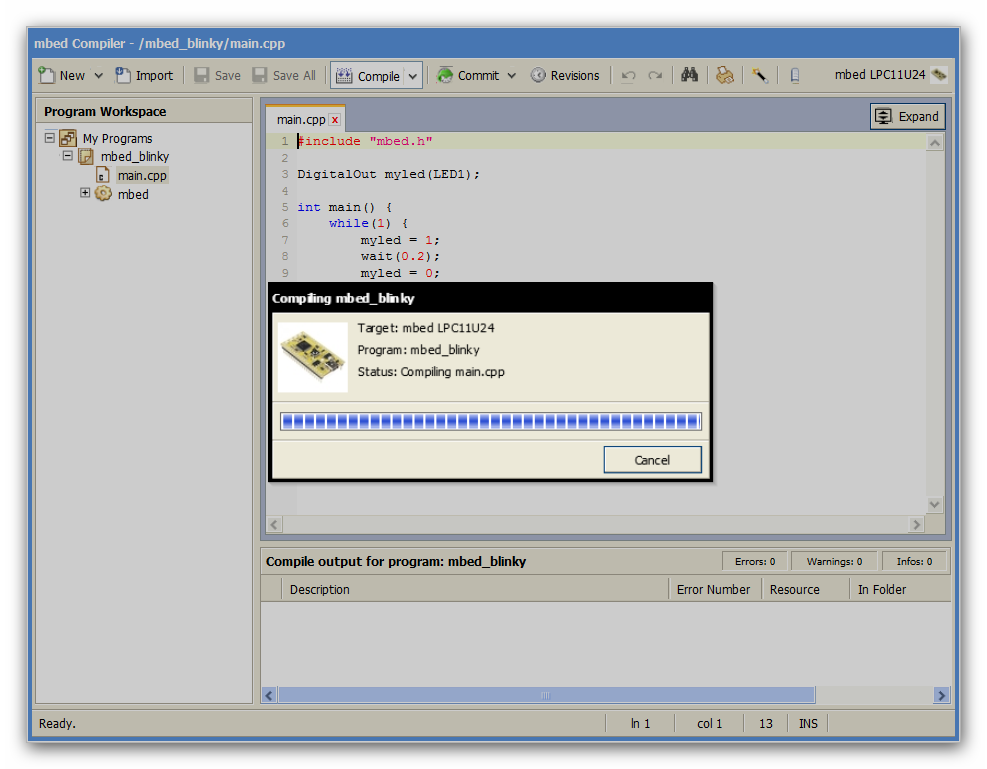
Task: Collapse the mbed_blinky program node
Action: click(x=67, y=155)
